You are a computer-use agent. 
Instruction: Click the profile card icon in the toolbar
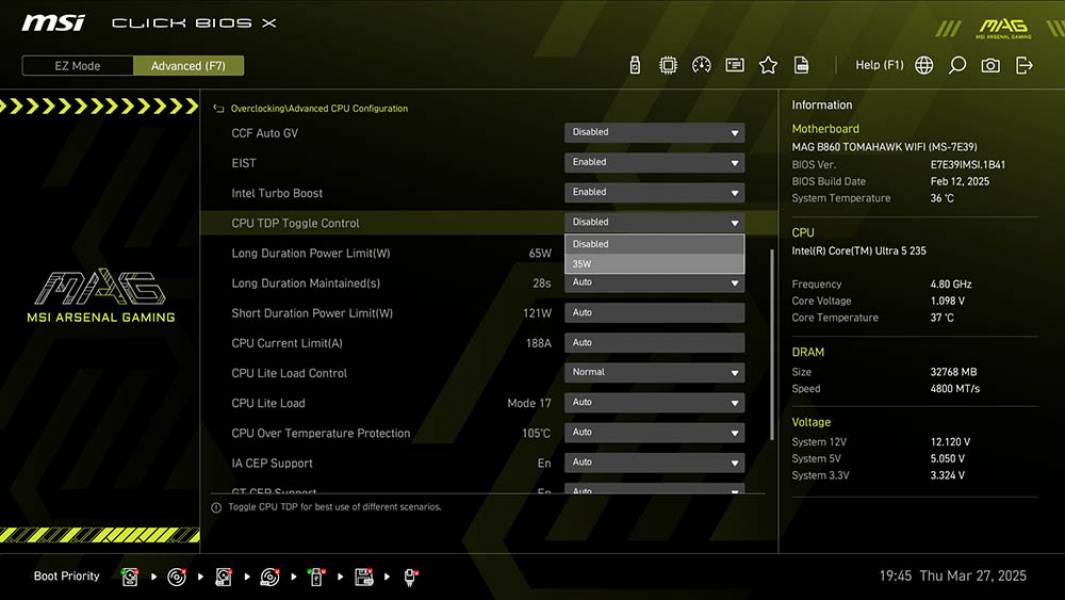[x=734, y=65]
